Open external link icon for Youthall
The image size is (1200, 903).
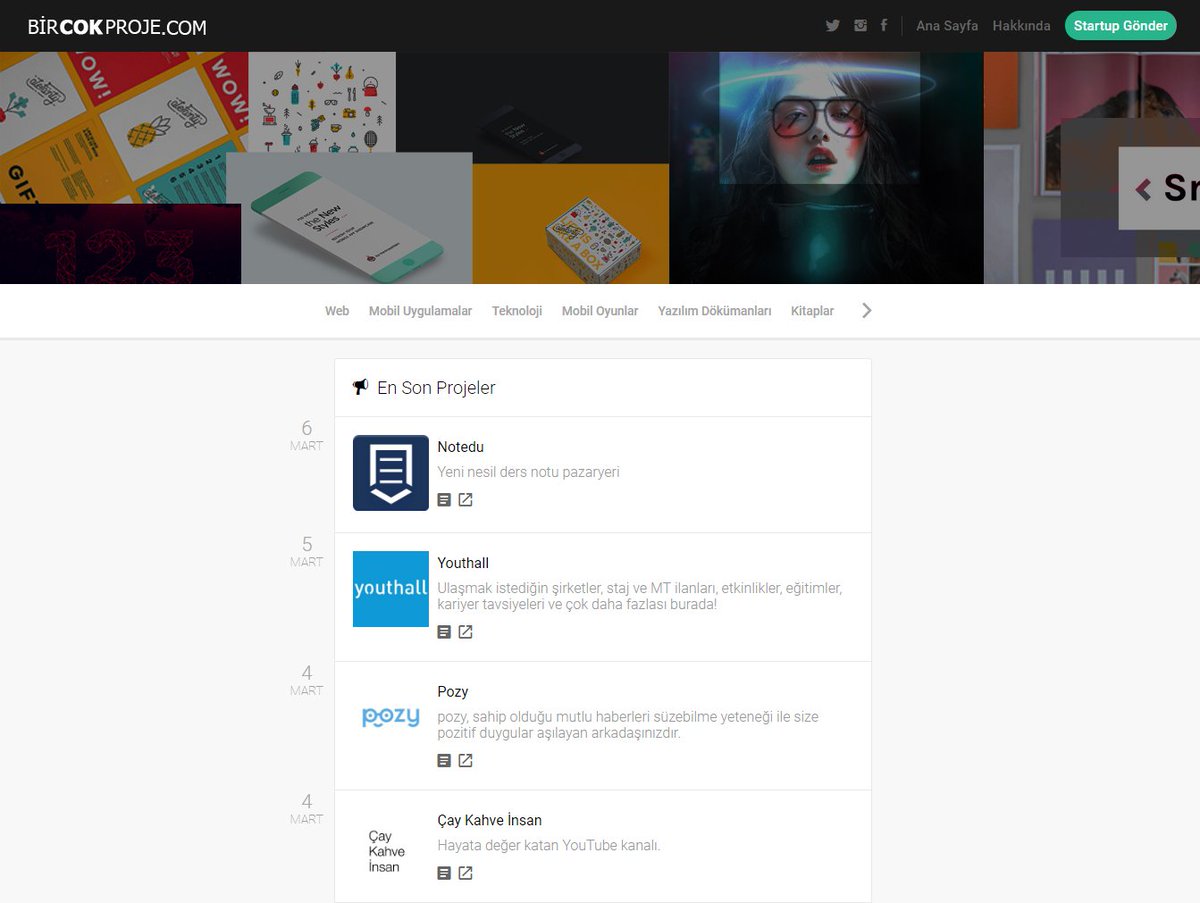pyautogui.click(x=465, y=632)
